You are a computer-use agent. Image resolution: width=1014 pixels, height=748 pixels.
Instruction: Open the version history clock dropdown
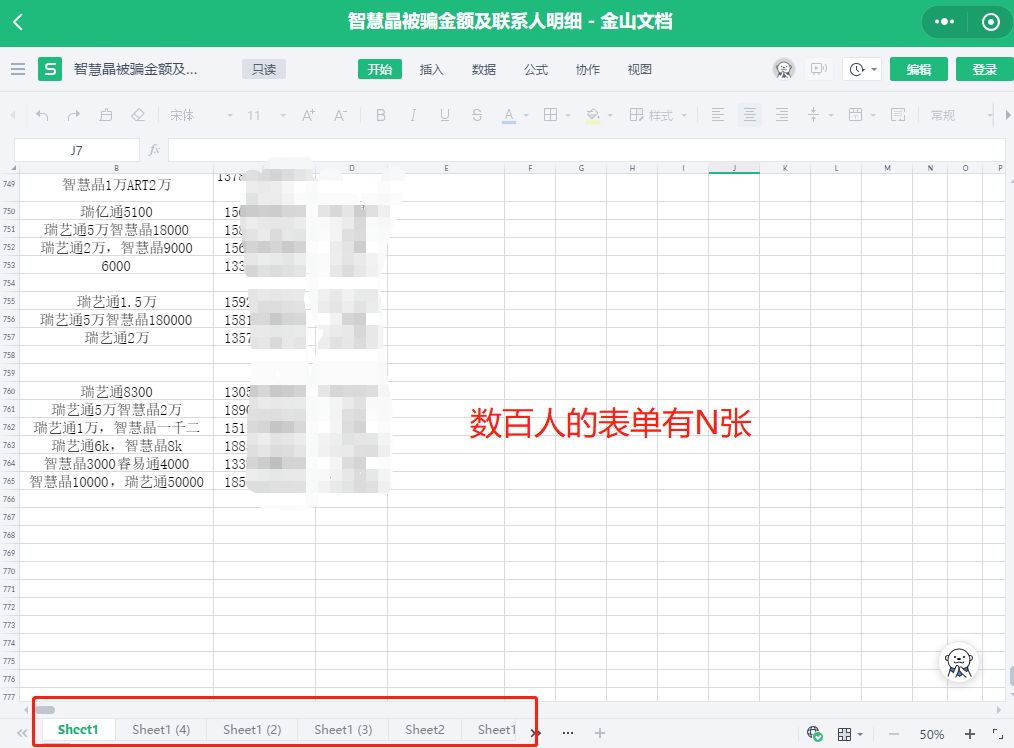pyautogui.click(x=862, y=69)
